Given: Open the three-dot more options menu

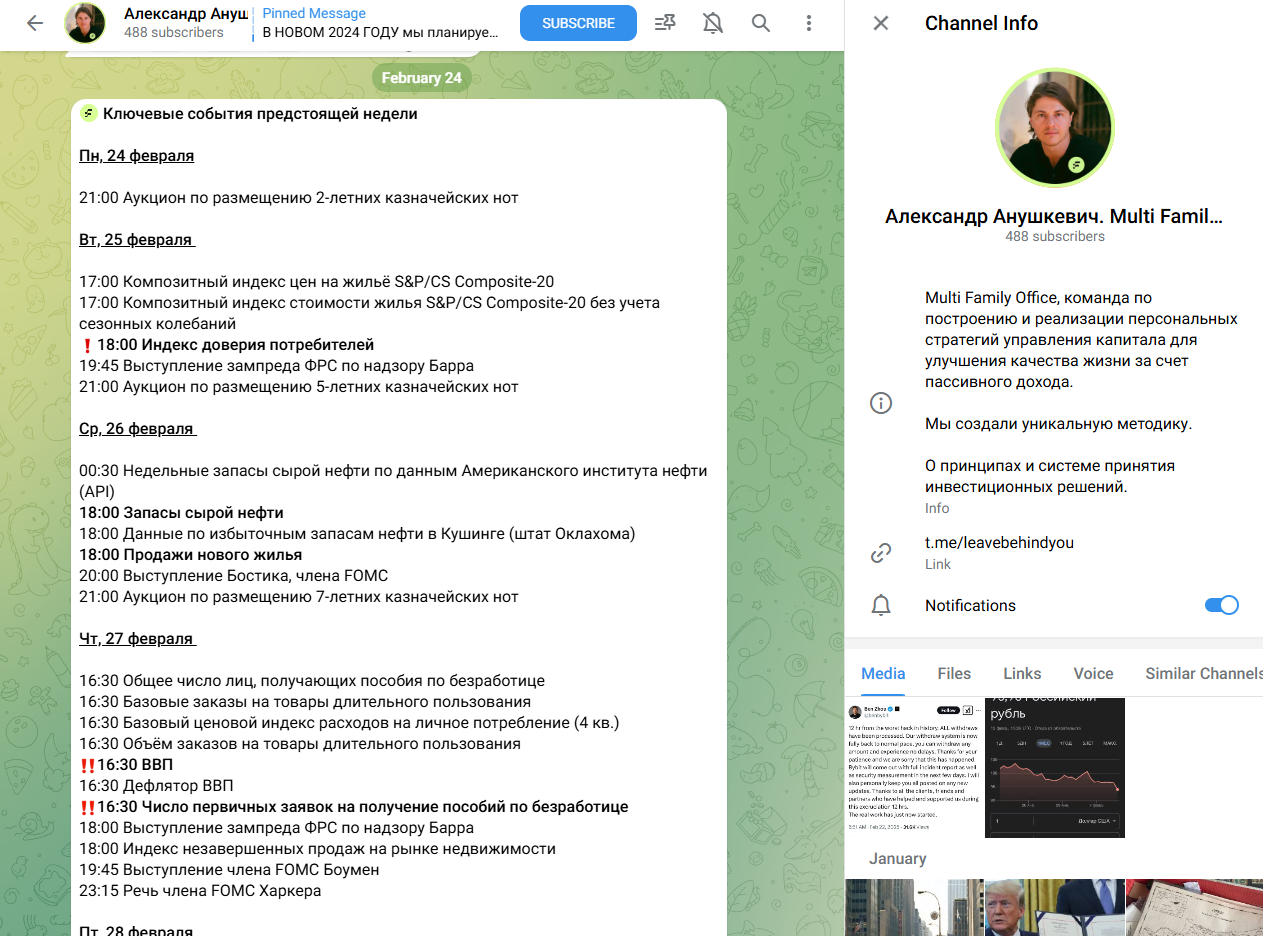Looking at the screenshot, I should tap(809, 23).
